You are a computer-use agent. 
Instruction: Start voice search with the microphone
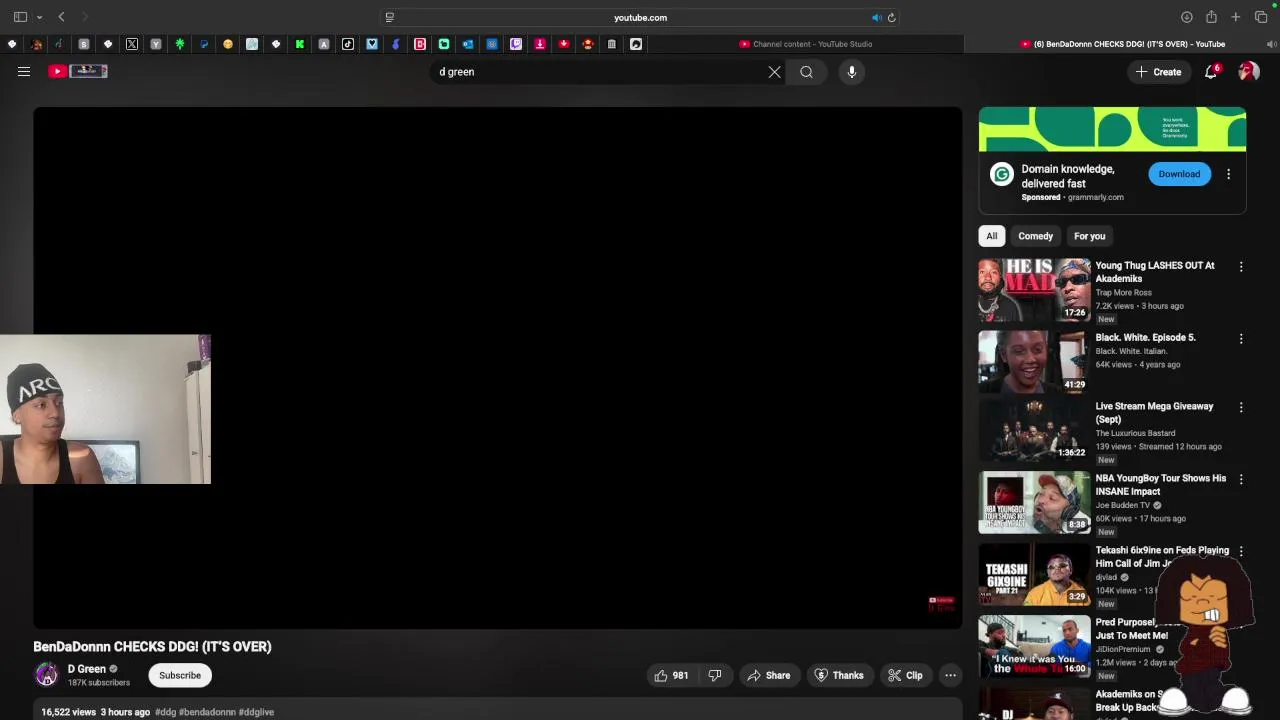pos(852,72)
